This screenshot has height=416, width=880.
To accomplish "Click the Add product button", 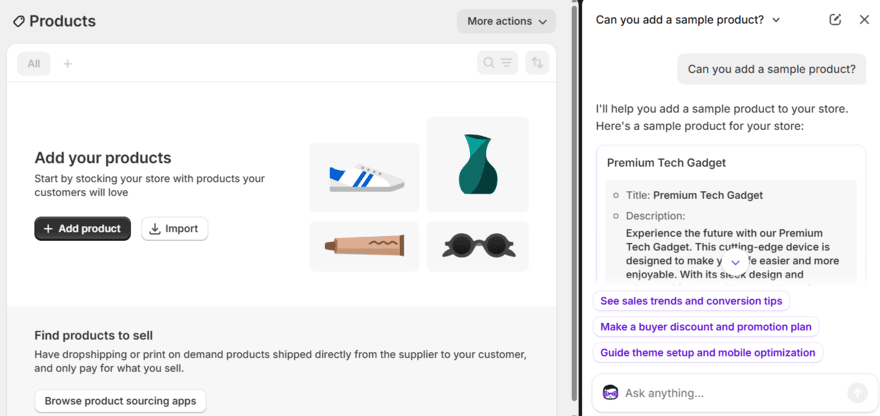I will (82, 228).
